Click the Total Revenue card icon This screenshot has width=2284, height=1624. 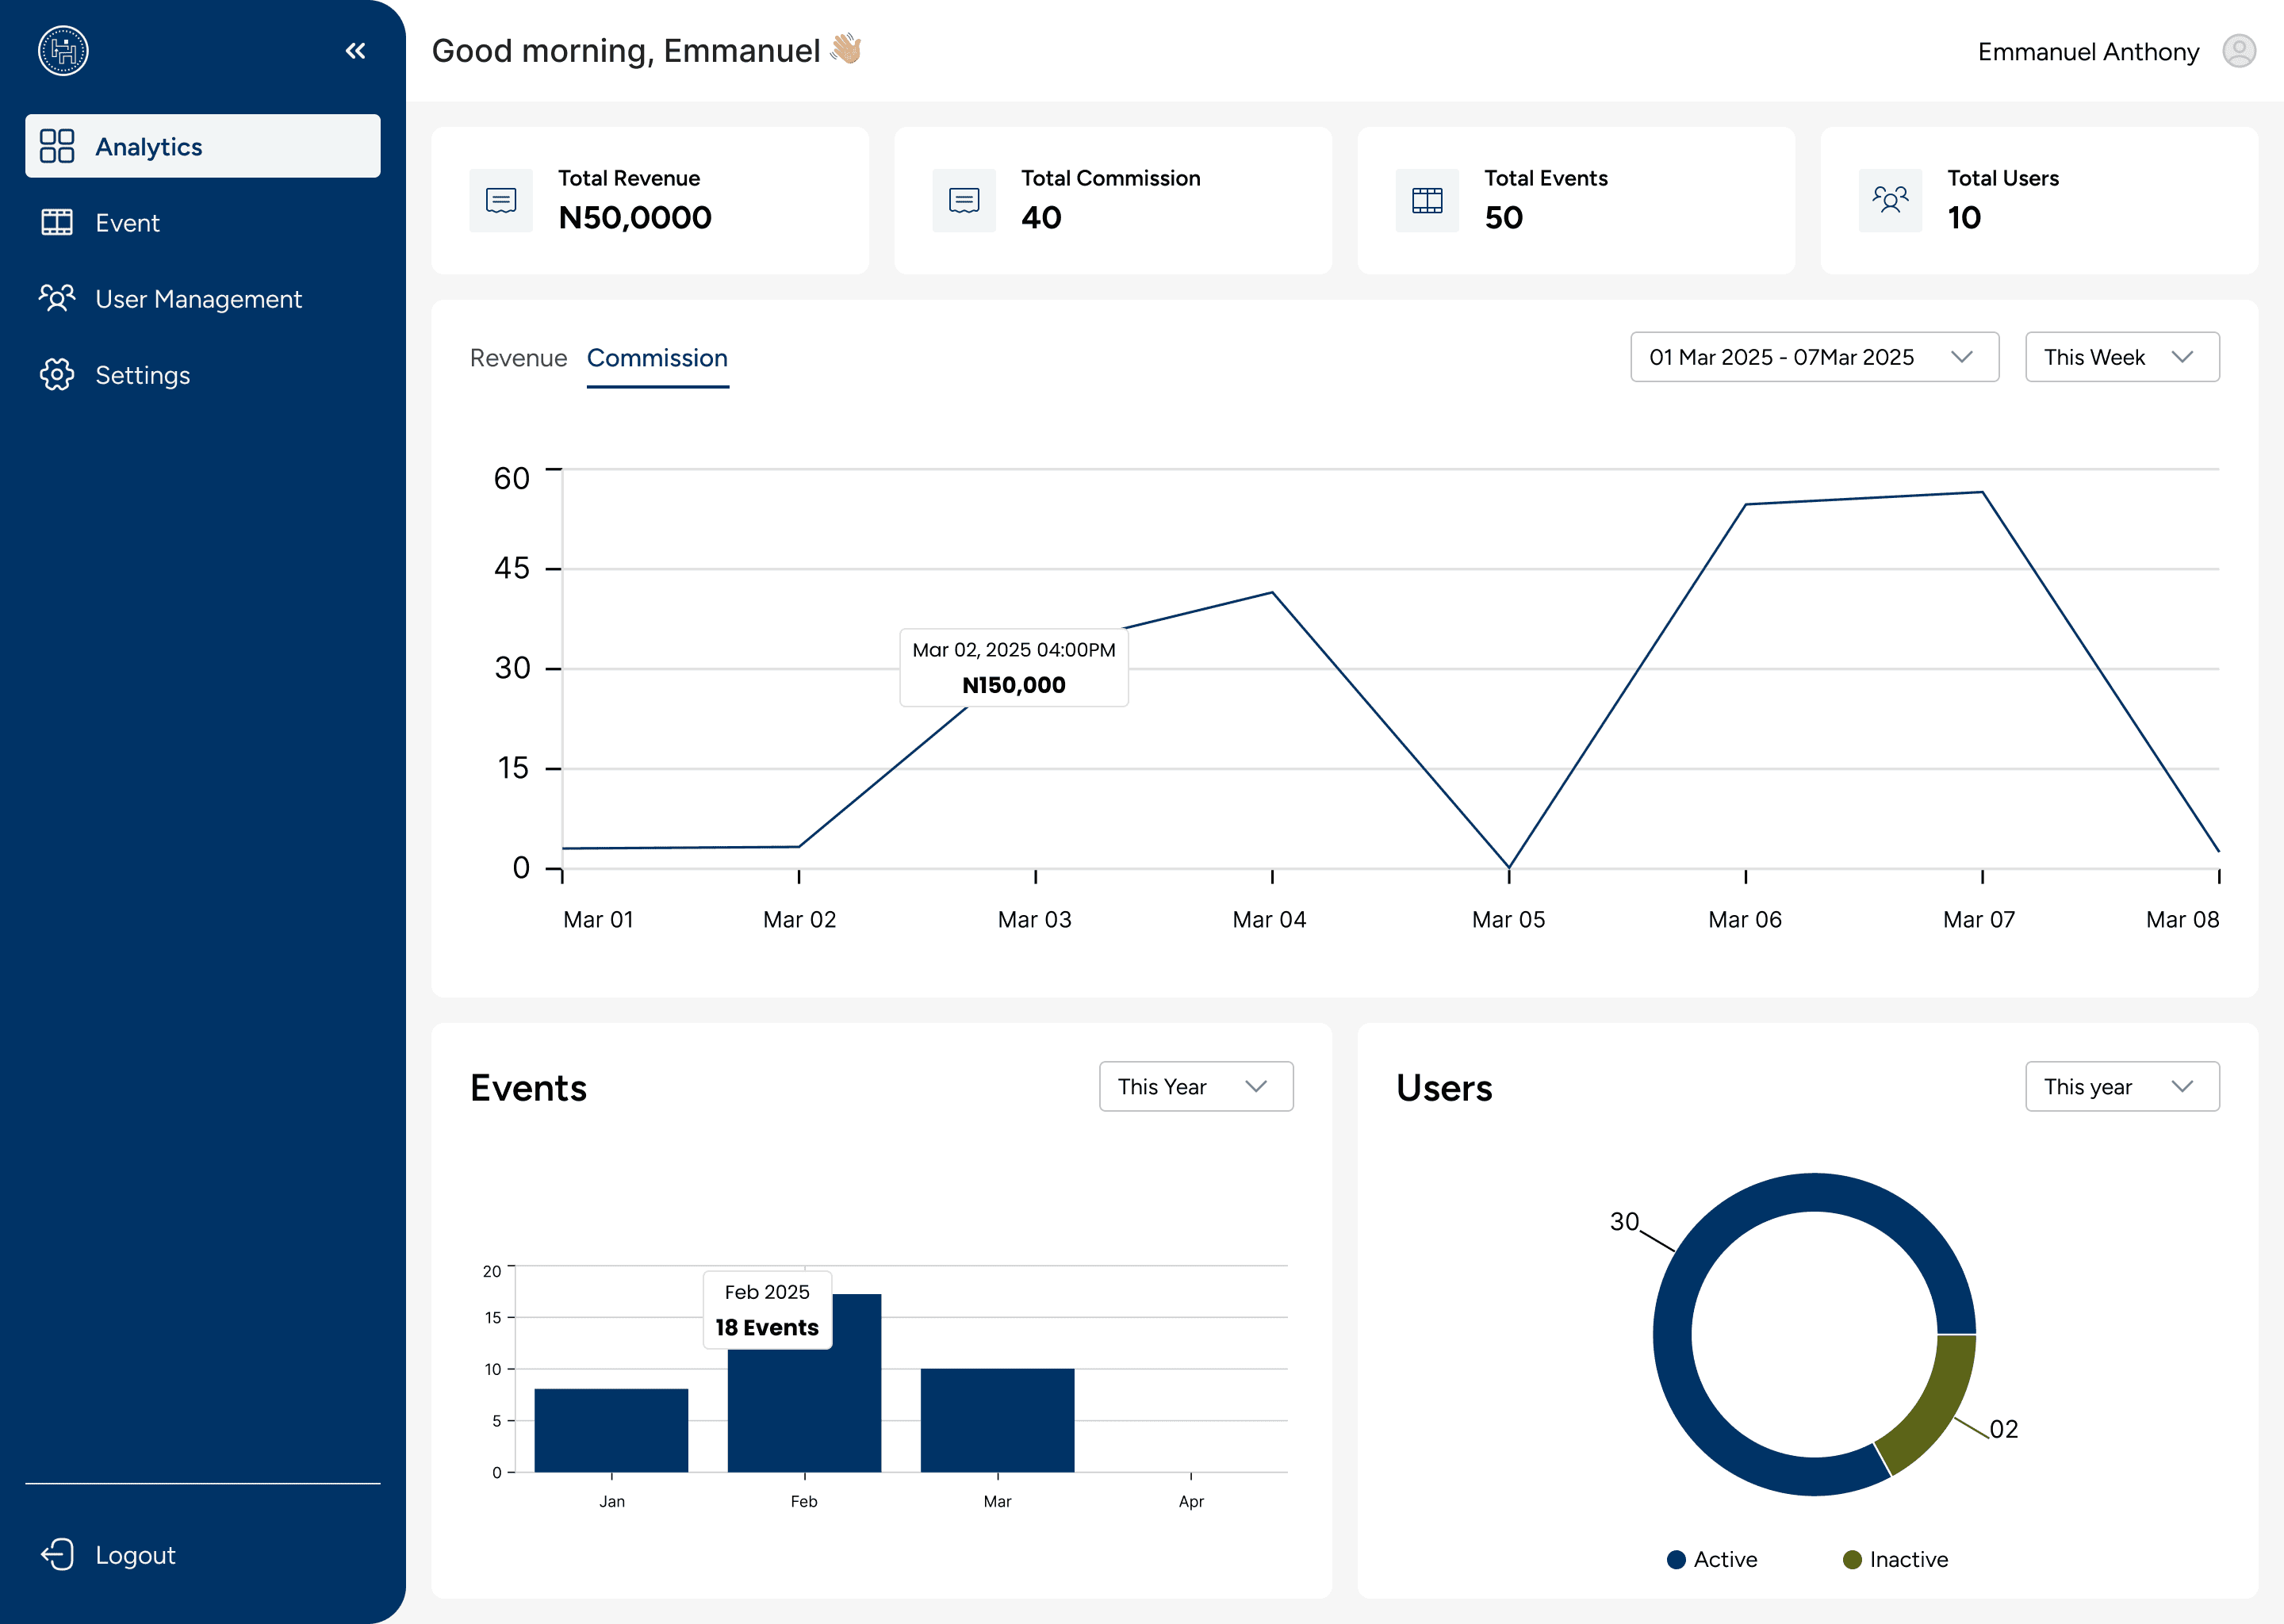[501, 201]
